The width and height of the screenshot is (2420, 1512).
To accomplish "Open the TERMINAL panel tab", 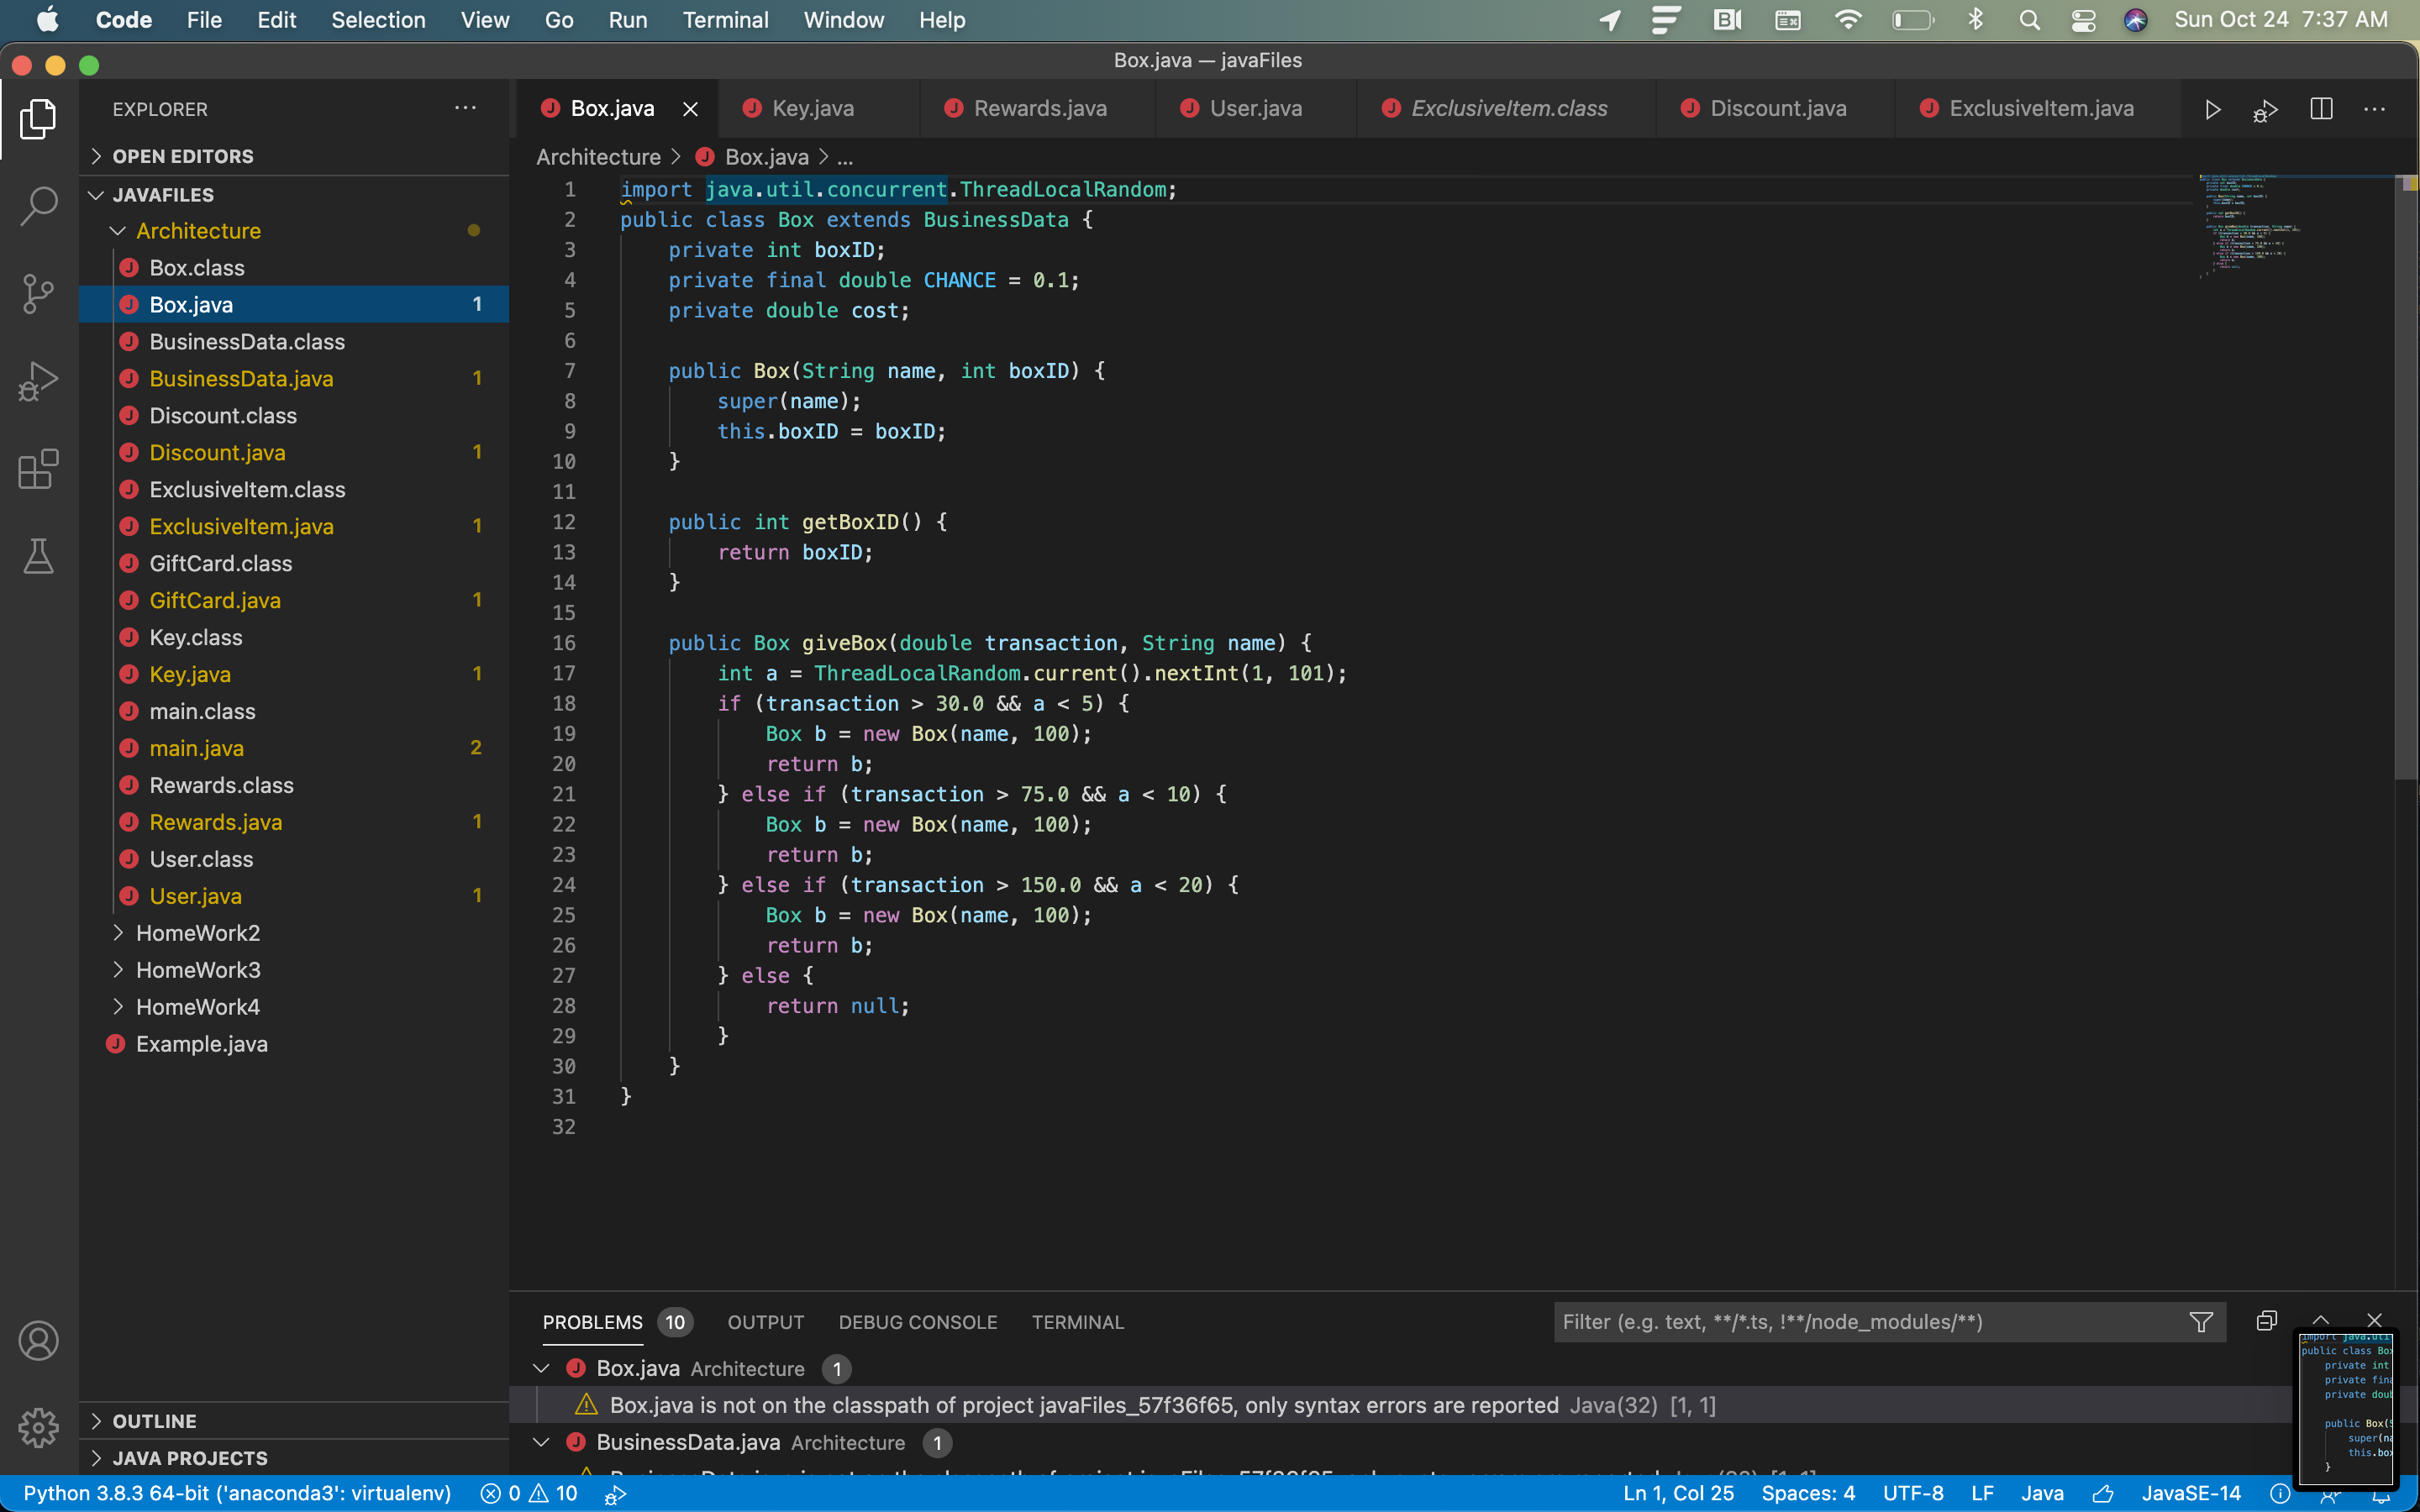I will pos(1077,1322).
